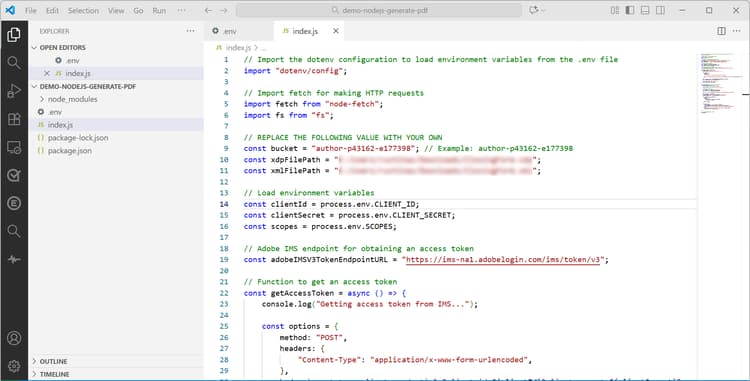Click the EXPLORER panel title
The width and height of the screenshot is (750, 381).
click(x=54, y=31)
